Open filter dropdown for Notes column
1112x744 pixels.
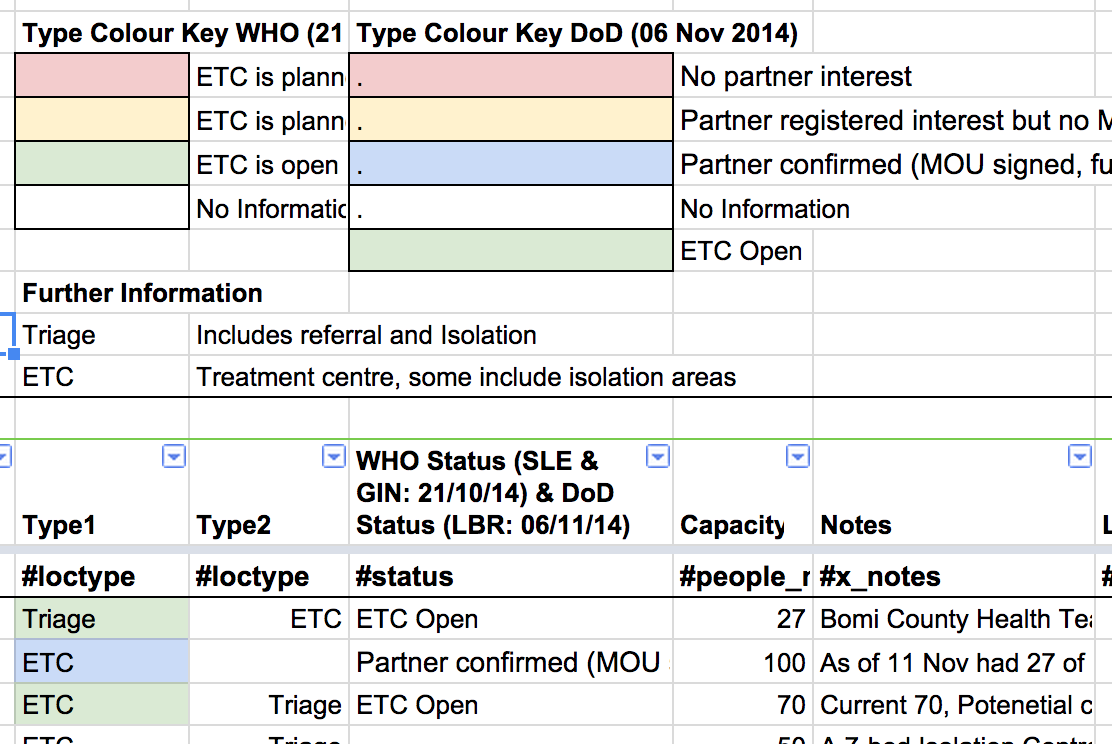(x=1079, y=456)
